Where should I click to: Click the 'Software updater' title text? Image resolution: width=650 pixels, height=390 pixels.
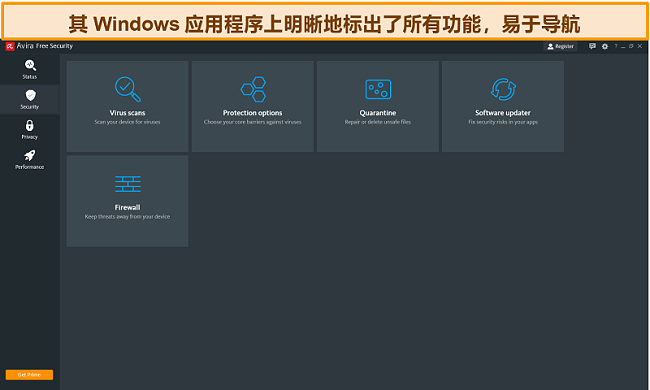click(x=503, y=113)
